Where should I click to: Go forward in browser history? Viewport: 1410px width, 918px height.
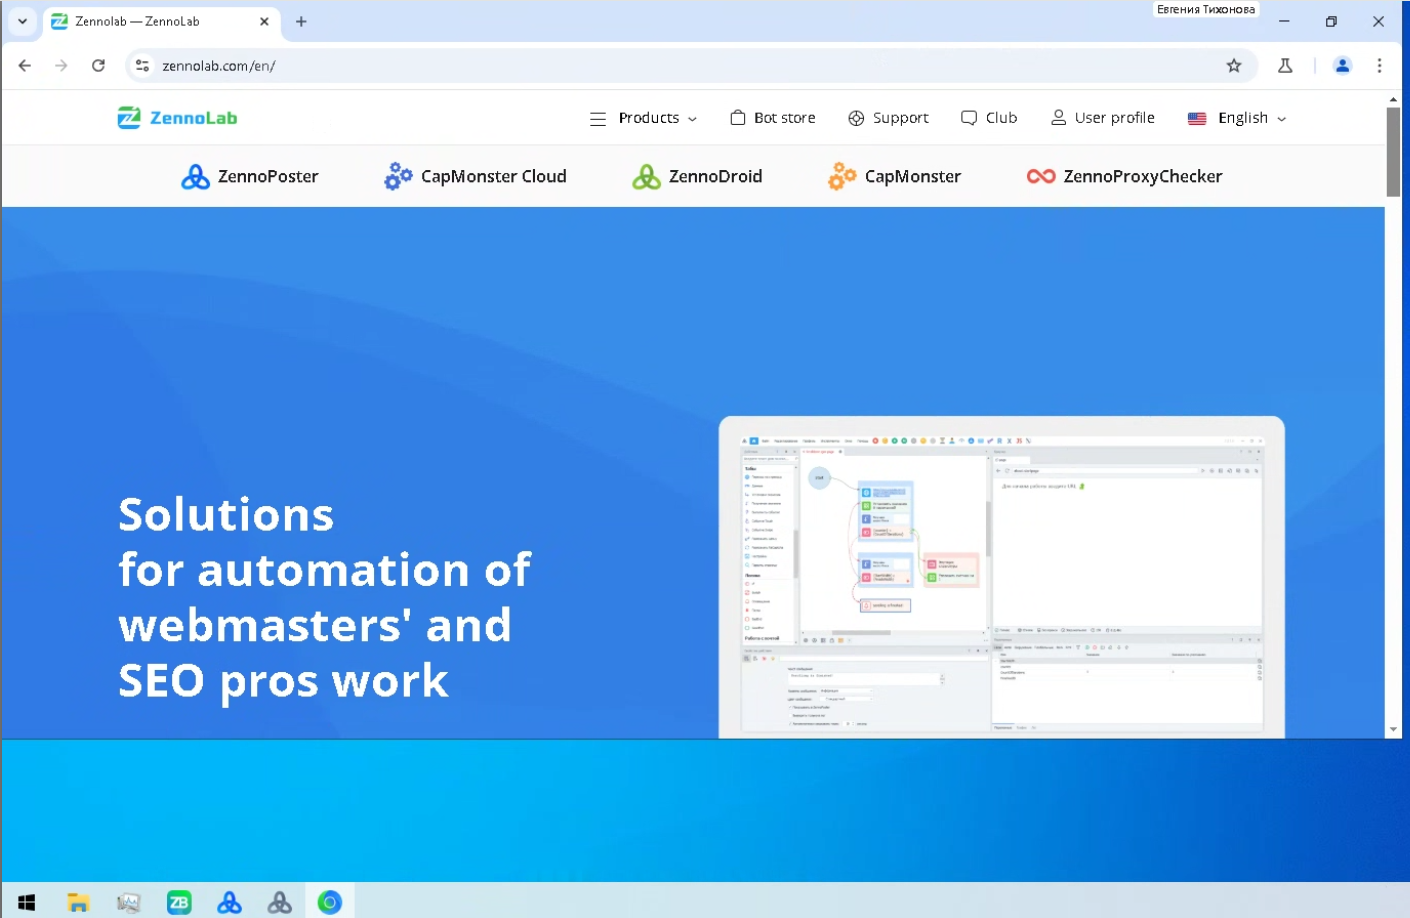[61, 66]
